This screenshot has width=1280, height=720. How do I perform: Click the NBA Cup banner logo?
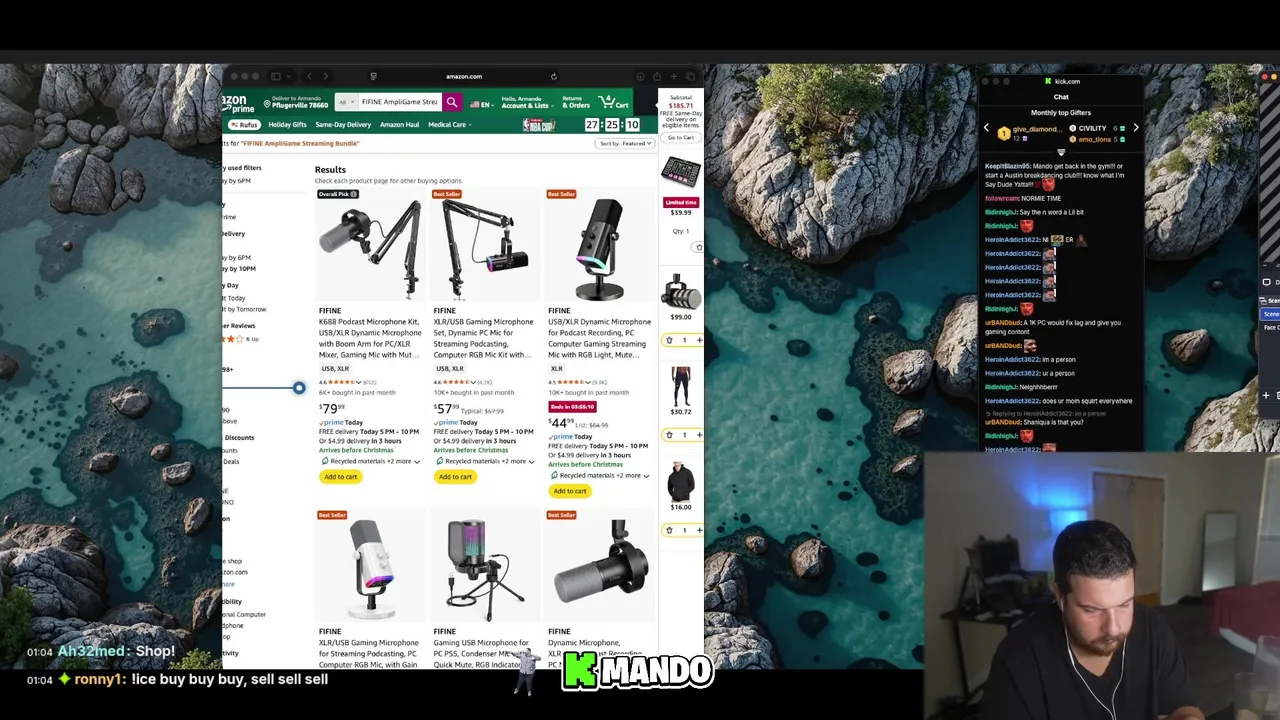click(539, 125)
